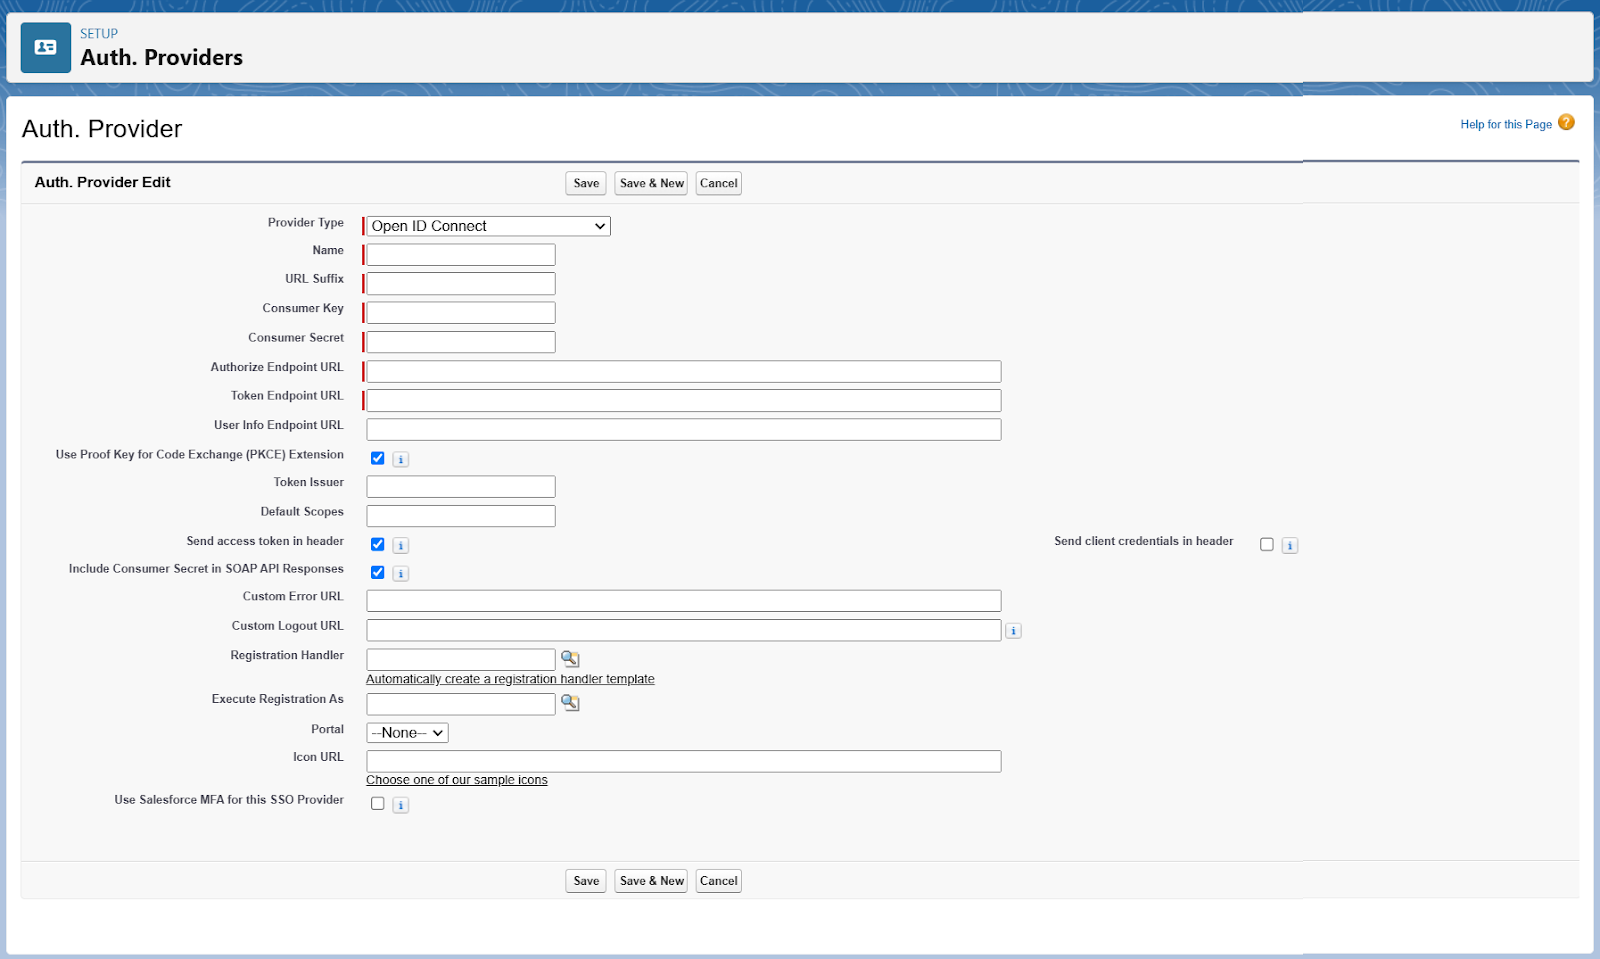Screen dimensions: 1600x959
Task: Open Automatically create a registration handler template link
Action: 510,680
